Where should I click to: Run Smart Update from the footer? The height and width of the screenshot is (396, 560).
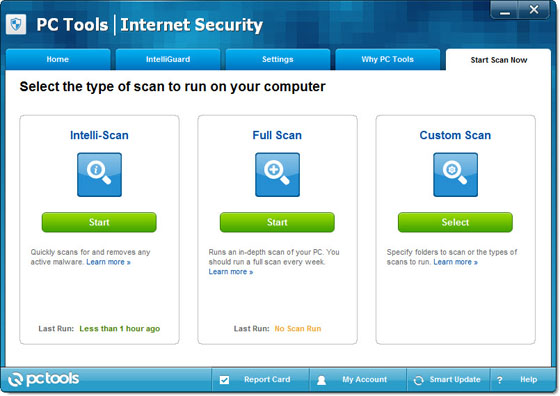pos(448,380)
